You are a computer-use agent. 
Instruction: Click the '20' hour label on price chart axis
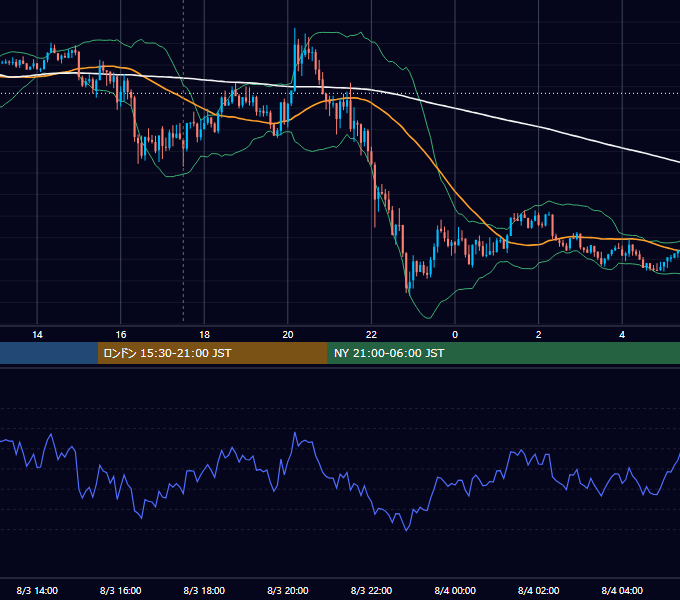(x=288, y=335)
